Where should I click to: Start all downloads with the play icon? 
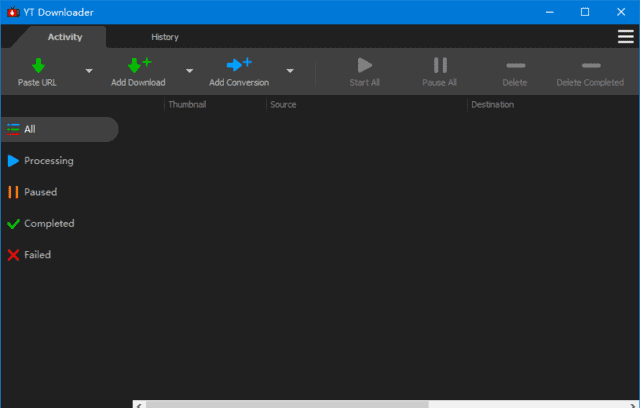(364, 65)
